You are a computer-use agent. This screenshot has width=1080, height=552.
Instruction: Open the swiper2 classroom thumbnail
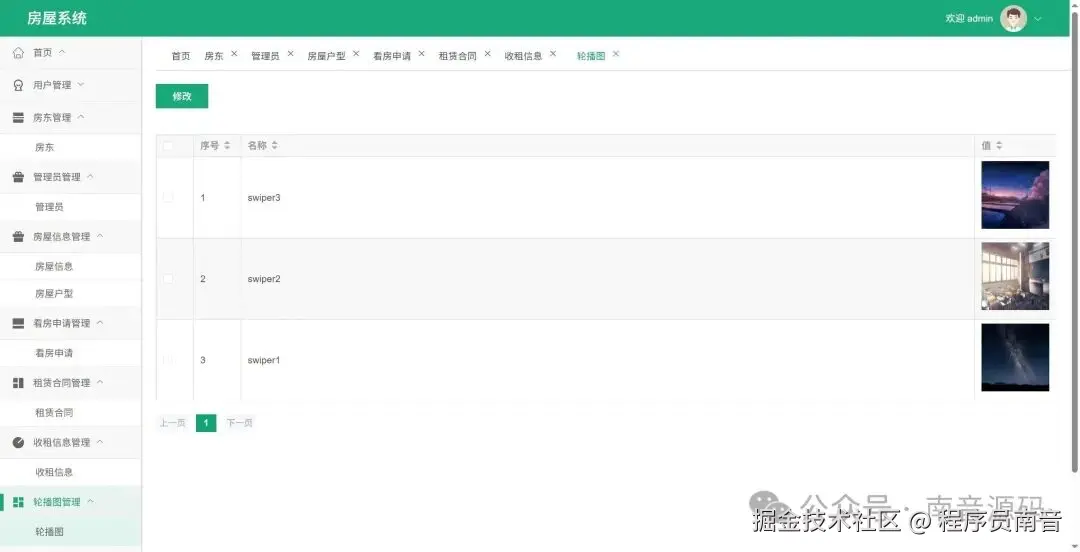point(1015,276)
